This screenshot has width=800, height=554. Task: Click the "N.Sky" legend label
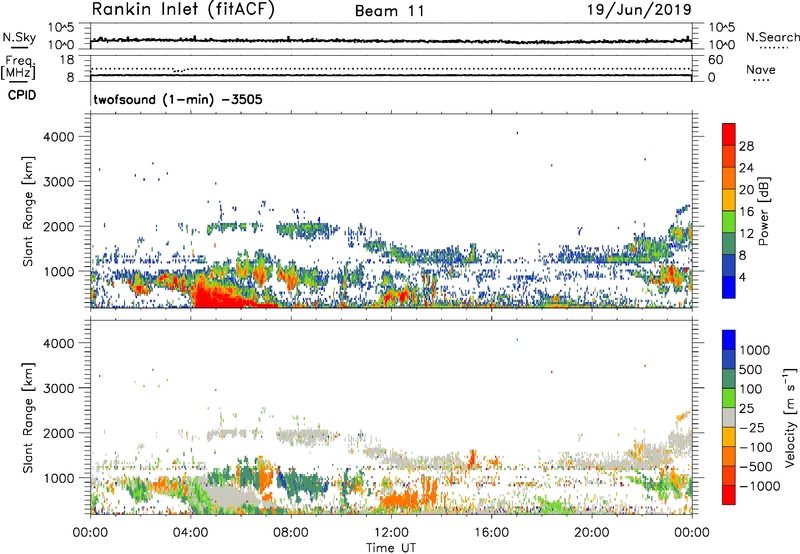(x=19, y=37)
